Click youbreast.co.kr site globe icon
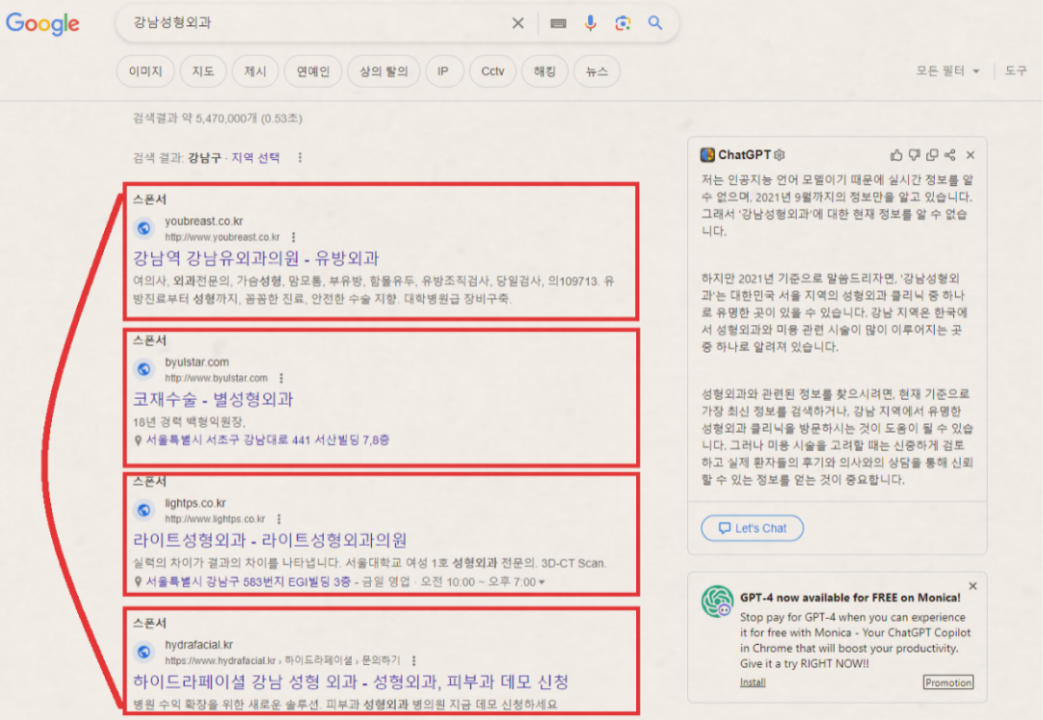The width and height of the screenshot is (1043, 720). coord(144,228)
